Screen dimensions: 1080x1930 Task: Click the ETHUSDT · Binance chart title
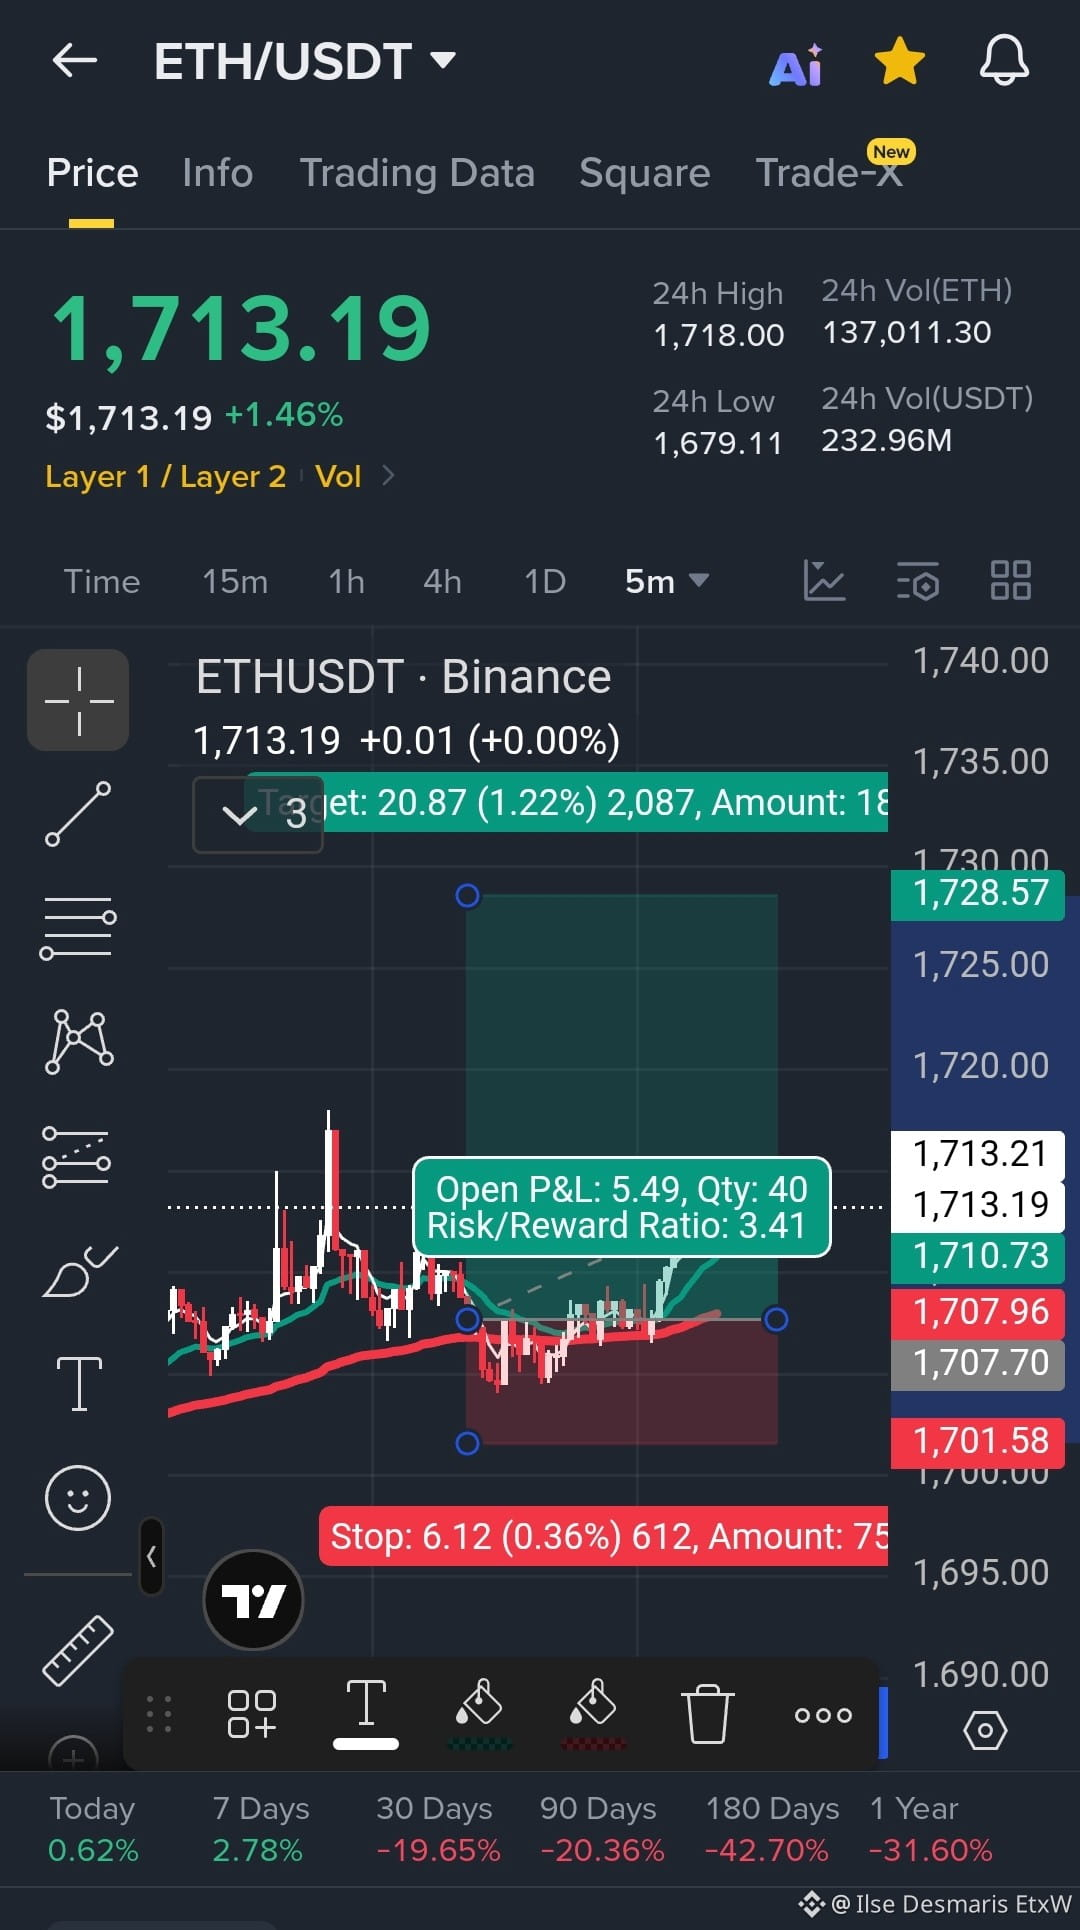coord(403,677)
